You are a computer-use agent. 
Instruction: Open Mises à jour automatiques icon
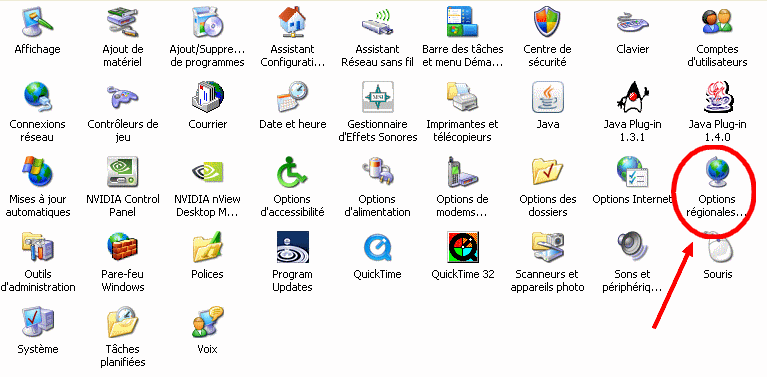[37, 173]
